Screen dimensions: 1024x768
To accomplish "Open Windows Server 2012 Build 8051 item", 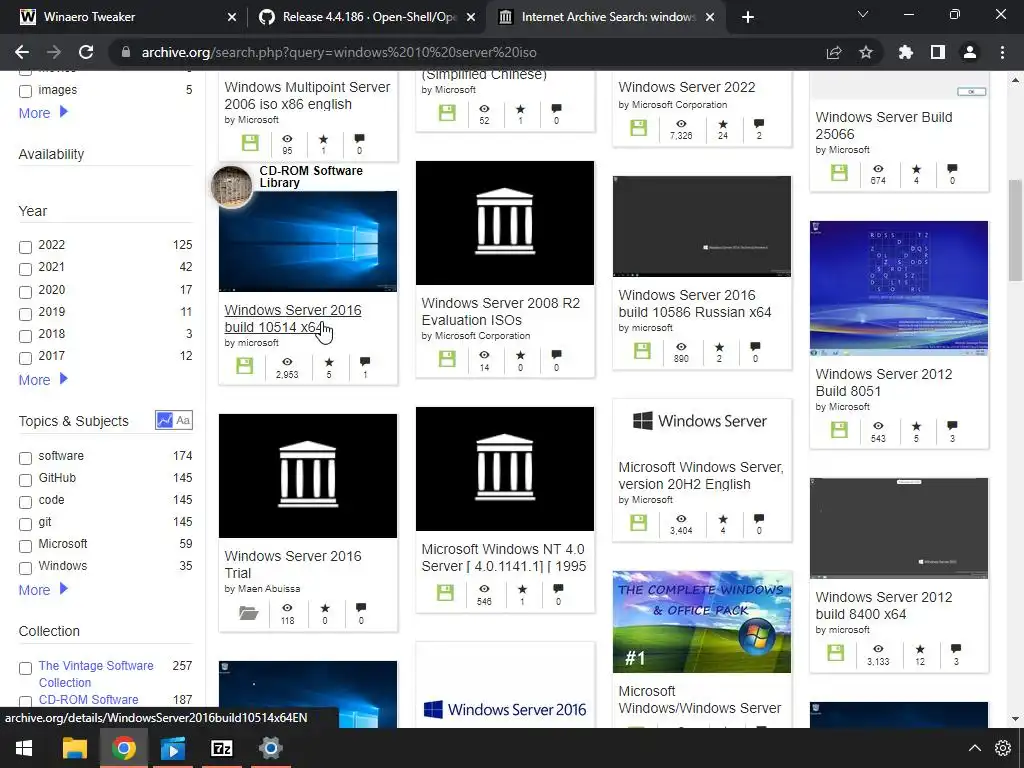I will [x=884, y=382].
